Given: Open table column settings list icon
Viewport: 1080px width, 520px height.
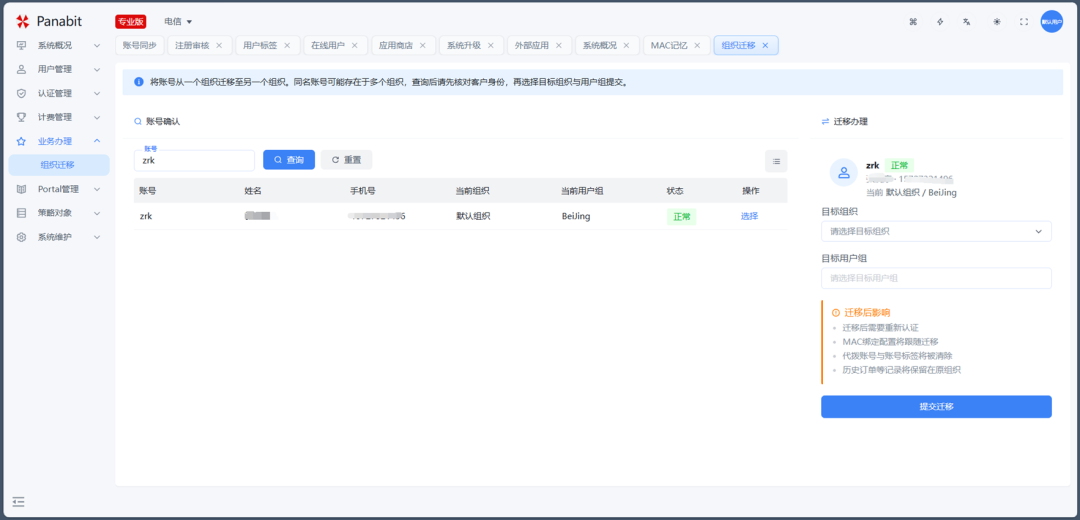Looking at the screenshot, I should 776,161.
